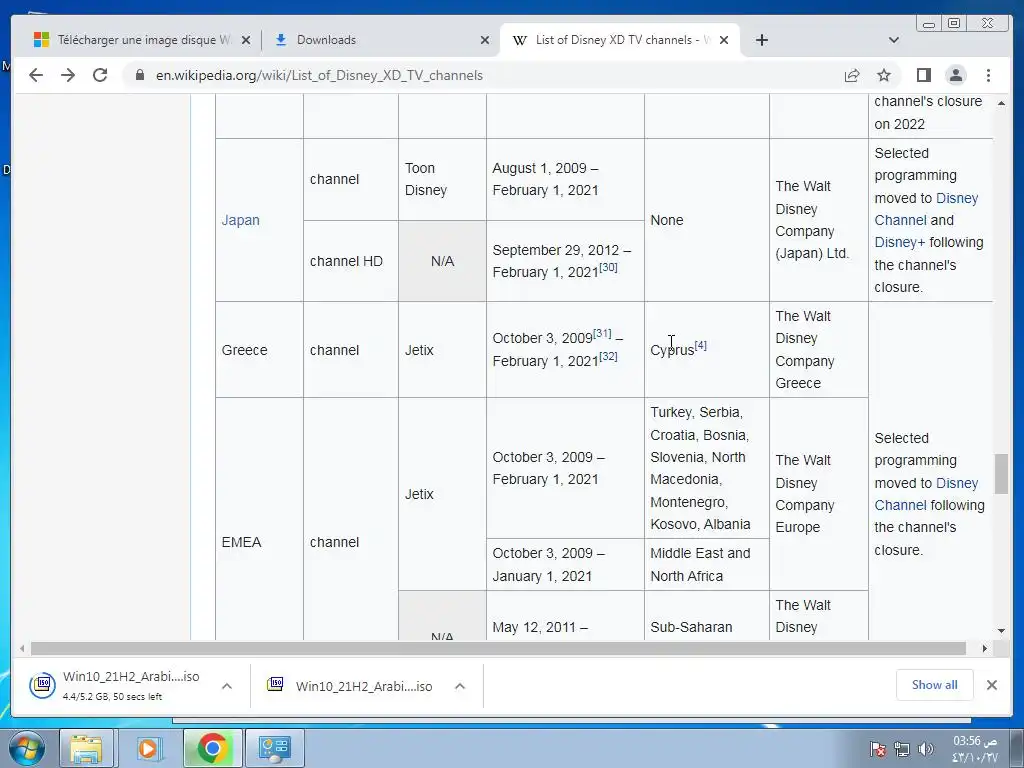Open the volume speaker tray icon
This screenshot has width=1024, height=768.
click(x=925, y=749)
